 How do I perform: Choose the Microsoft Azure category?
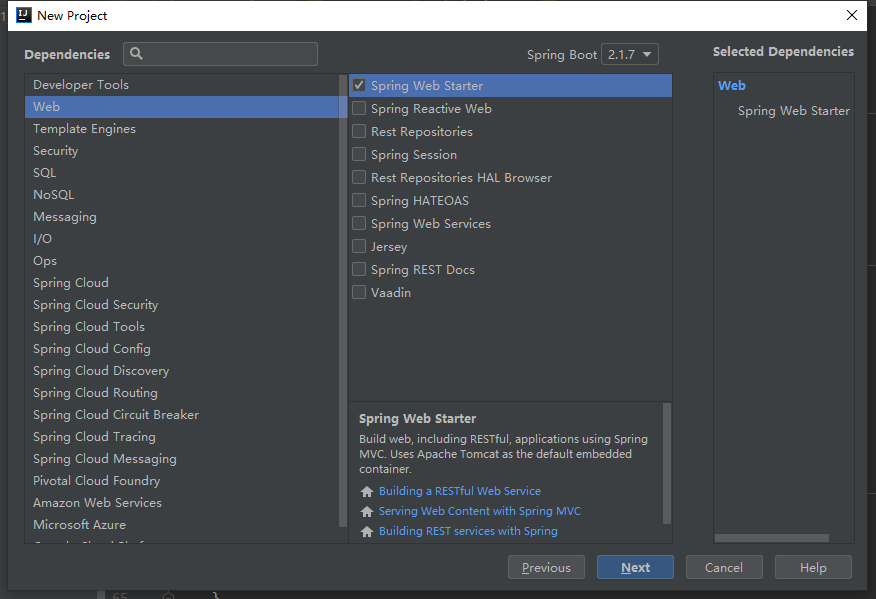coord(182,525)
